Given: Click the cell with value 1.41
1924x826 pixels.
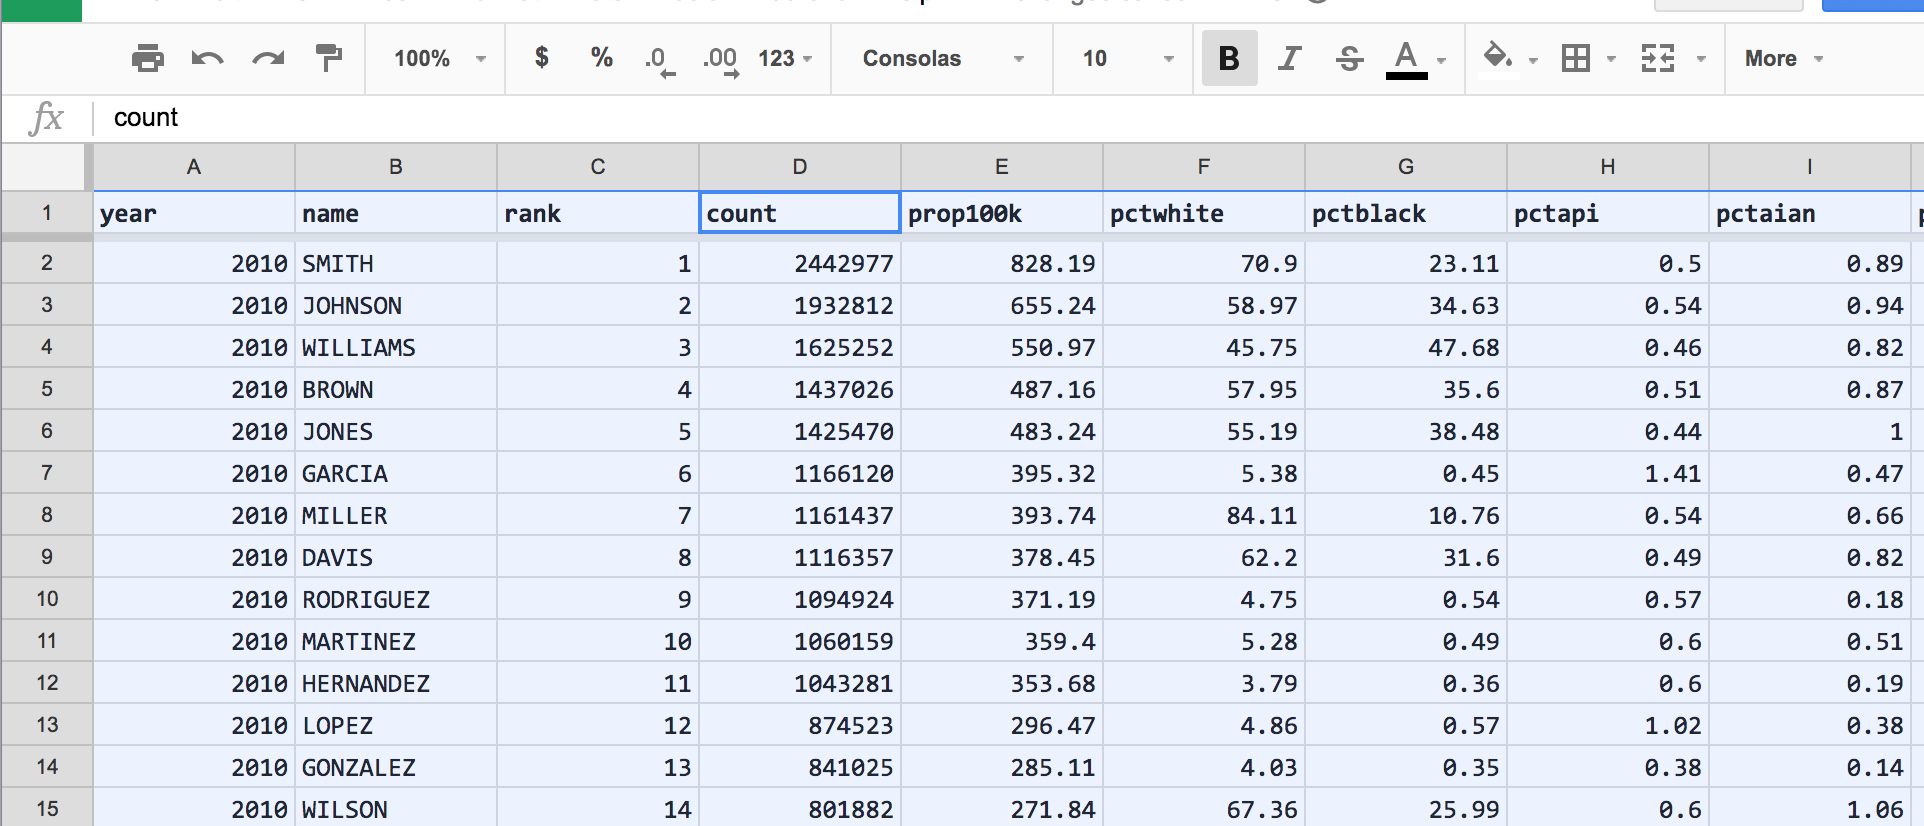Looking at the screenshot, I should coord(1608,473).
